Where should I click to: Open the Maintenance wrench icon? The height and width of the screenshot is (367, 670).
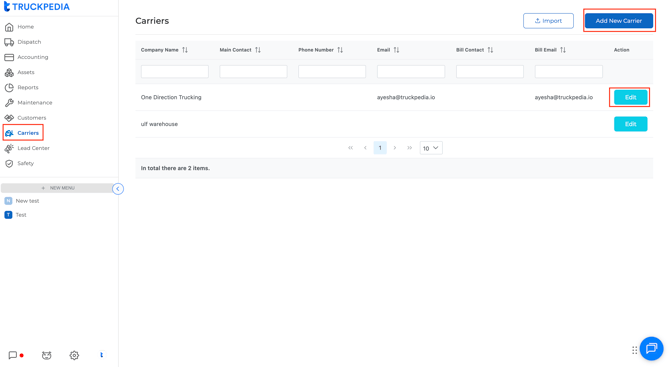[x=9, y=103]
